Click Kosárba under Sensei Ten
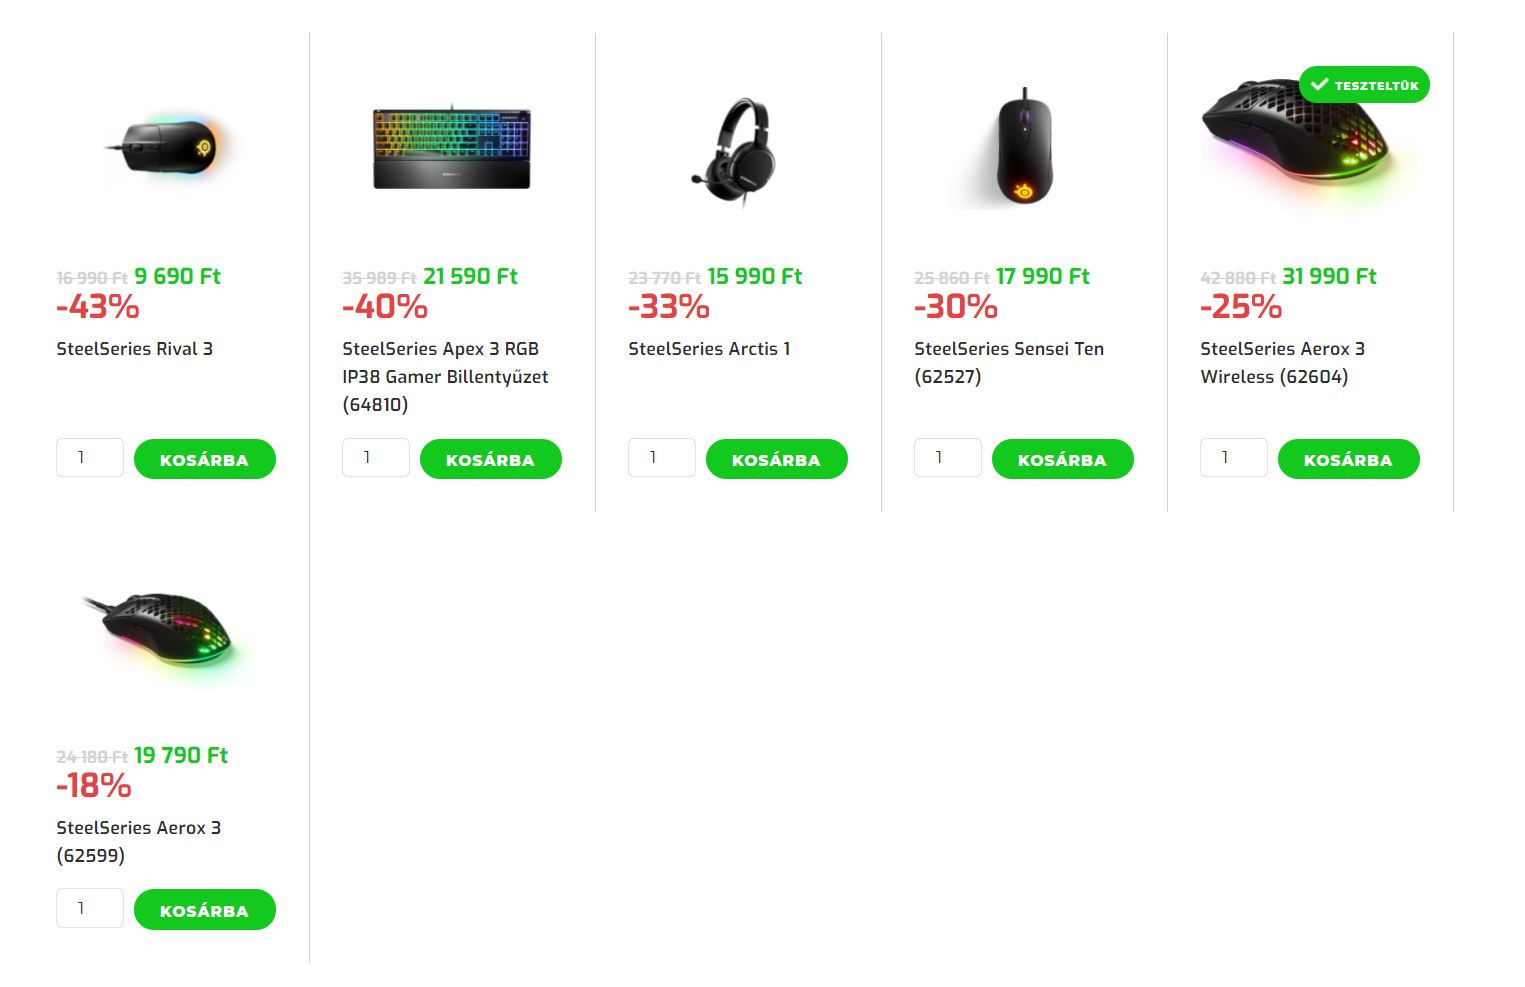The image size is (1525, 987). click(x=1062, y=459)
